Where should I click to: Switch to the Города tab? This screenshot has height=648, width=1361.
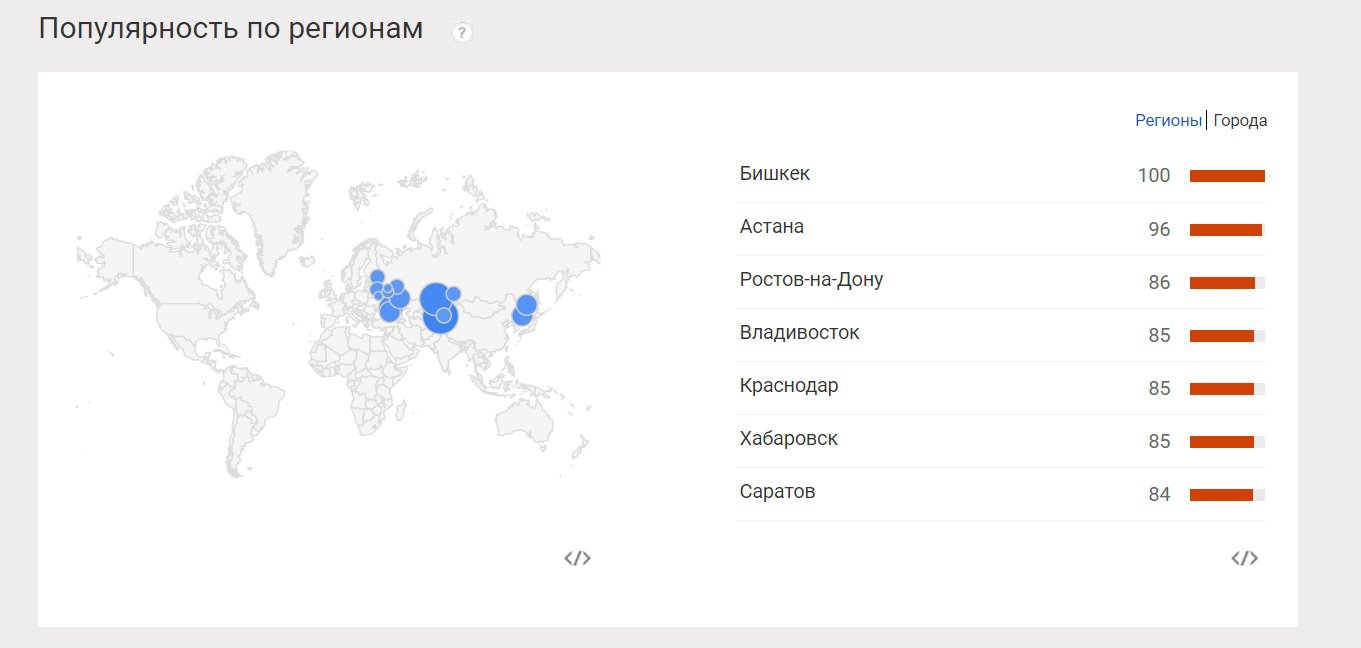coord(1240,121)
